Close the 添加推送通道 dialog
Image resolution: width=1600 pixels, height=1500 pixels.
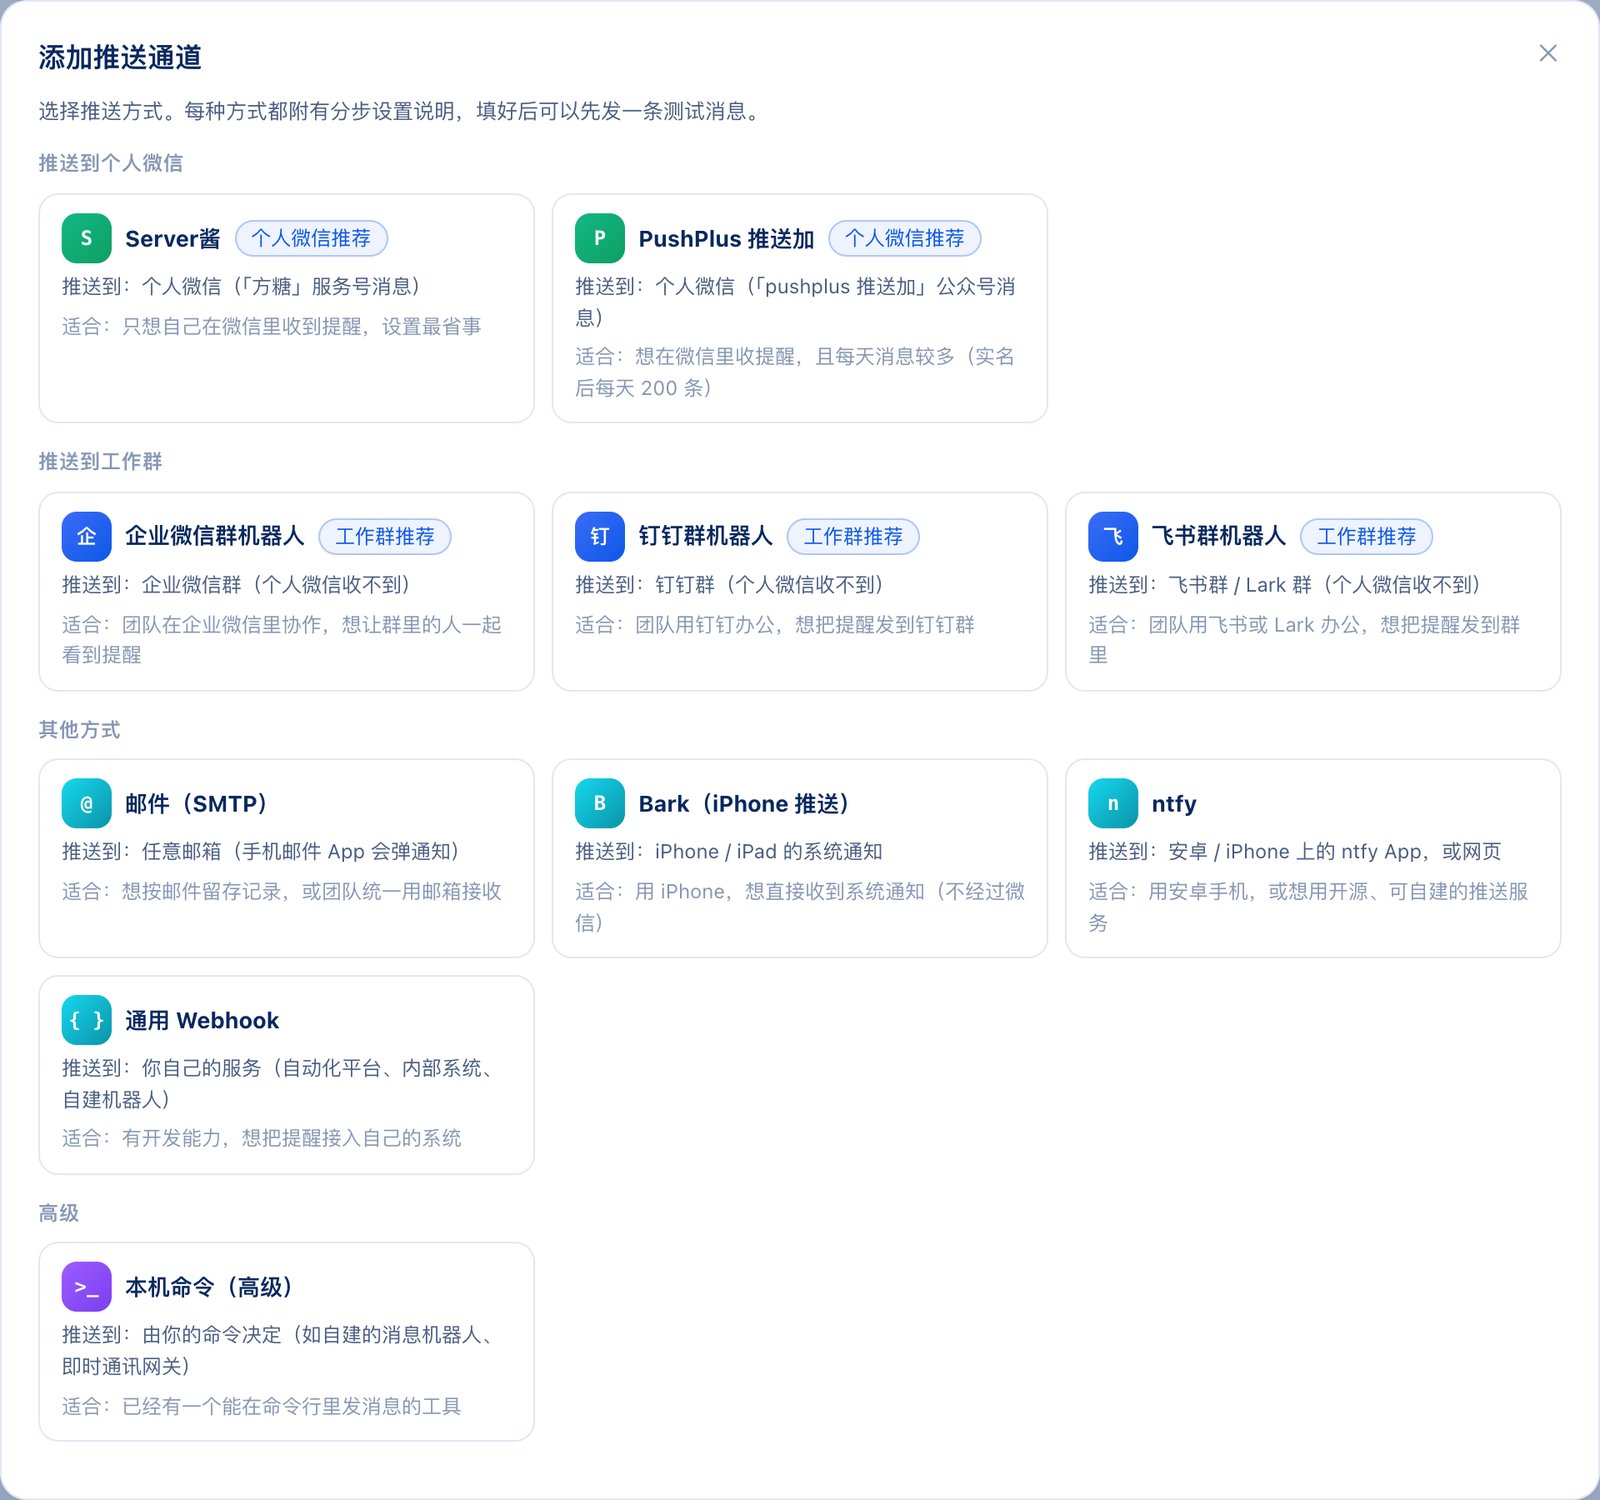tap(1548, 53)
